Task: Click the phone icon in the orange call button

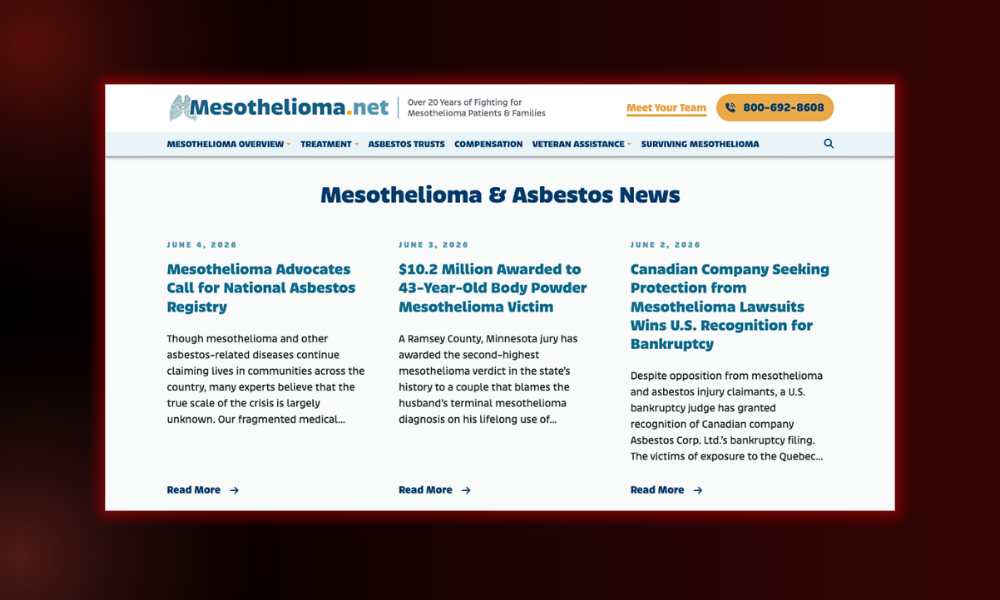Action: (730, 108)
